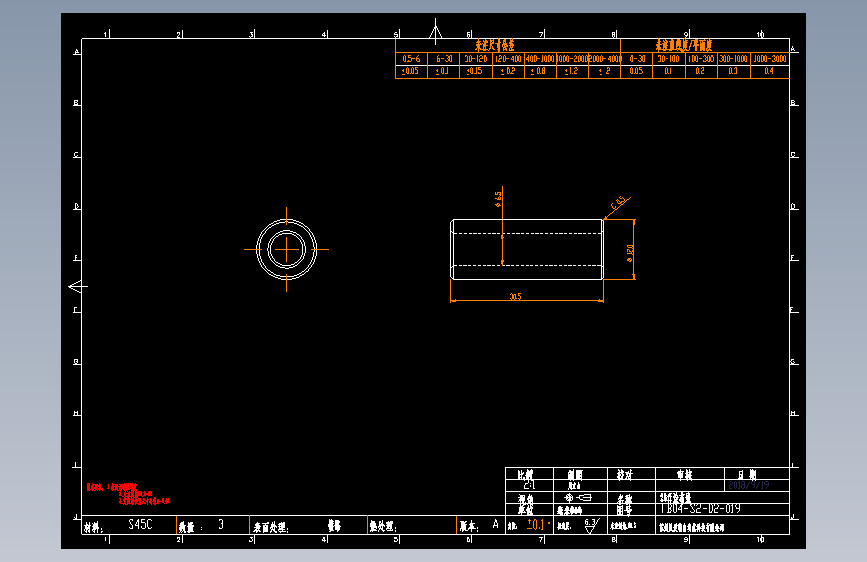Select the "6-30" dimension range cell
The image size is (867, 562).
[443, 59]
